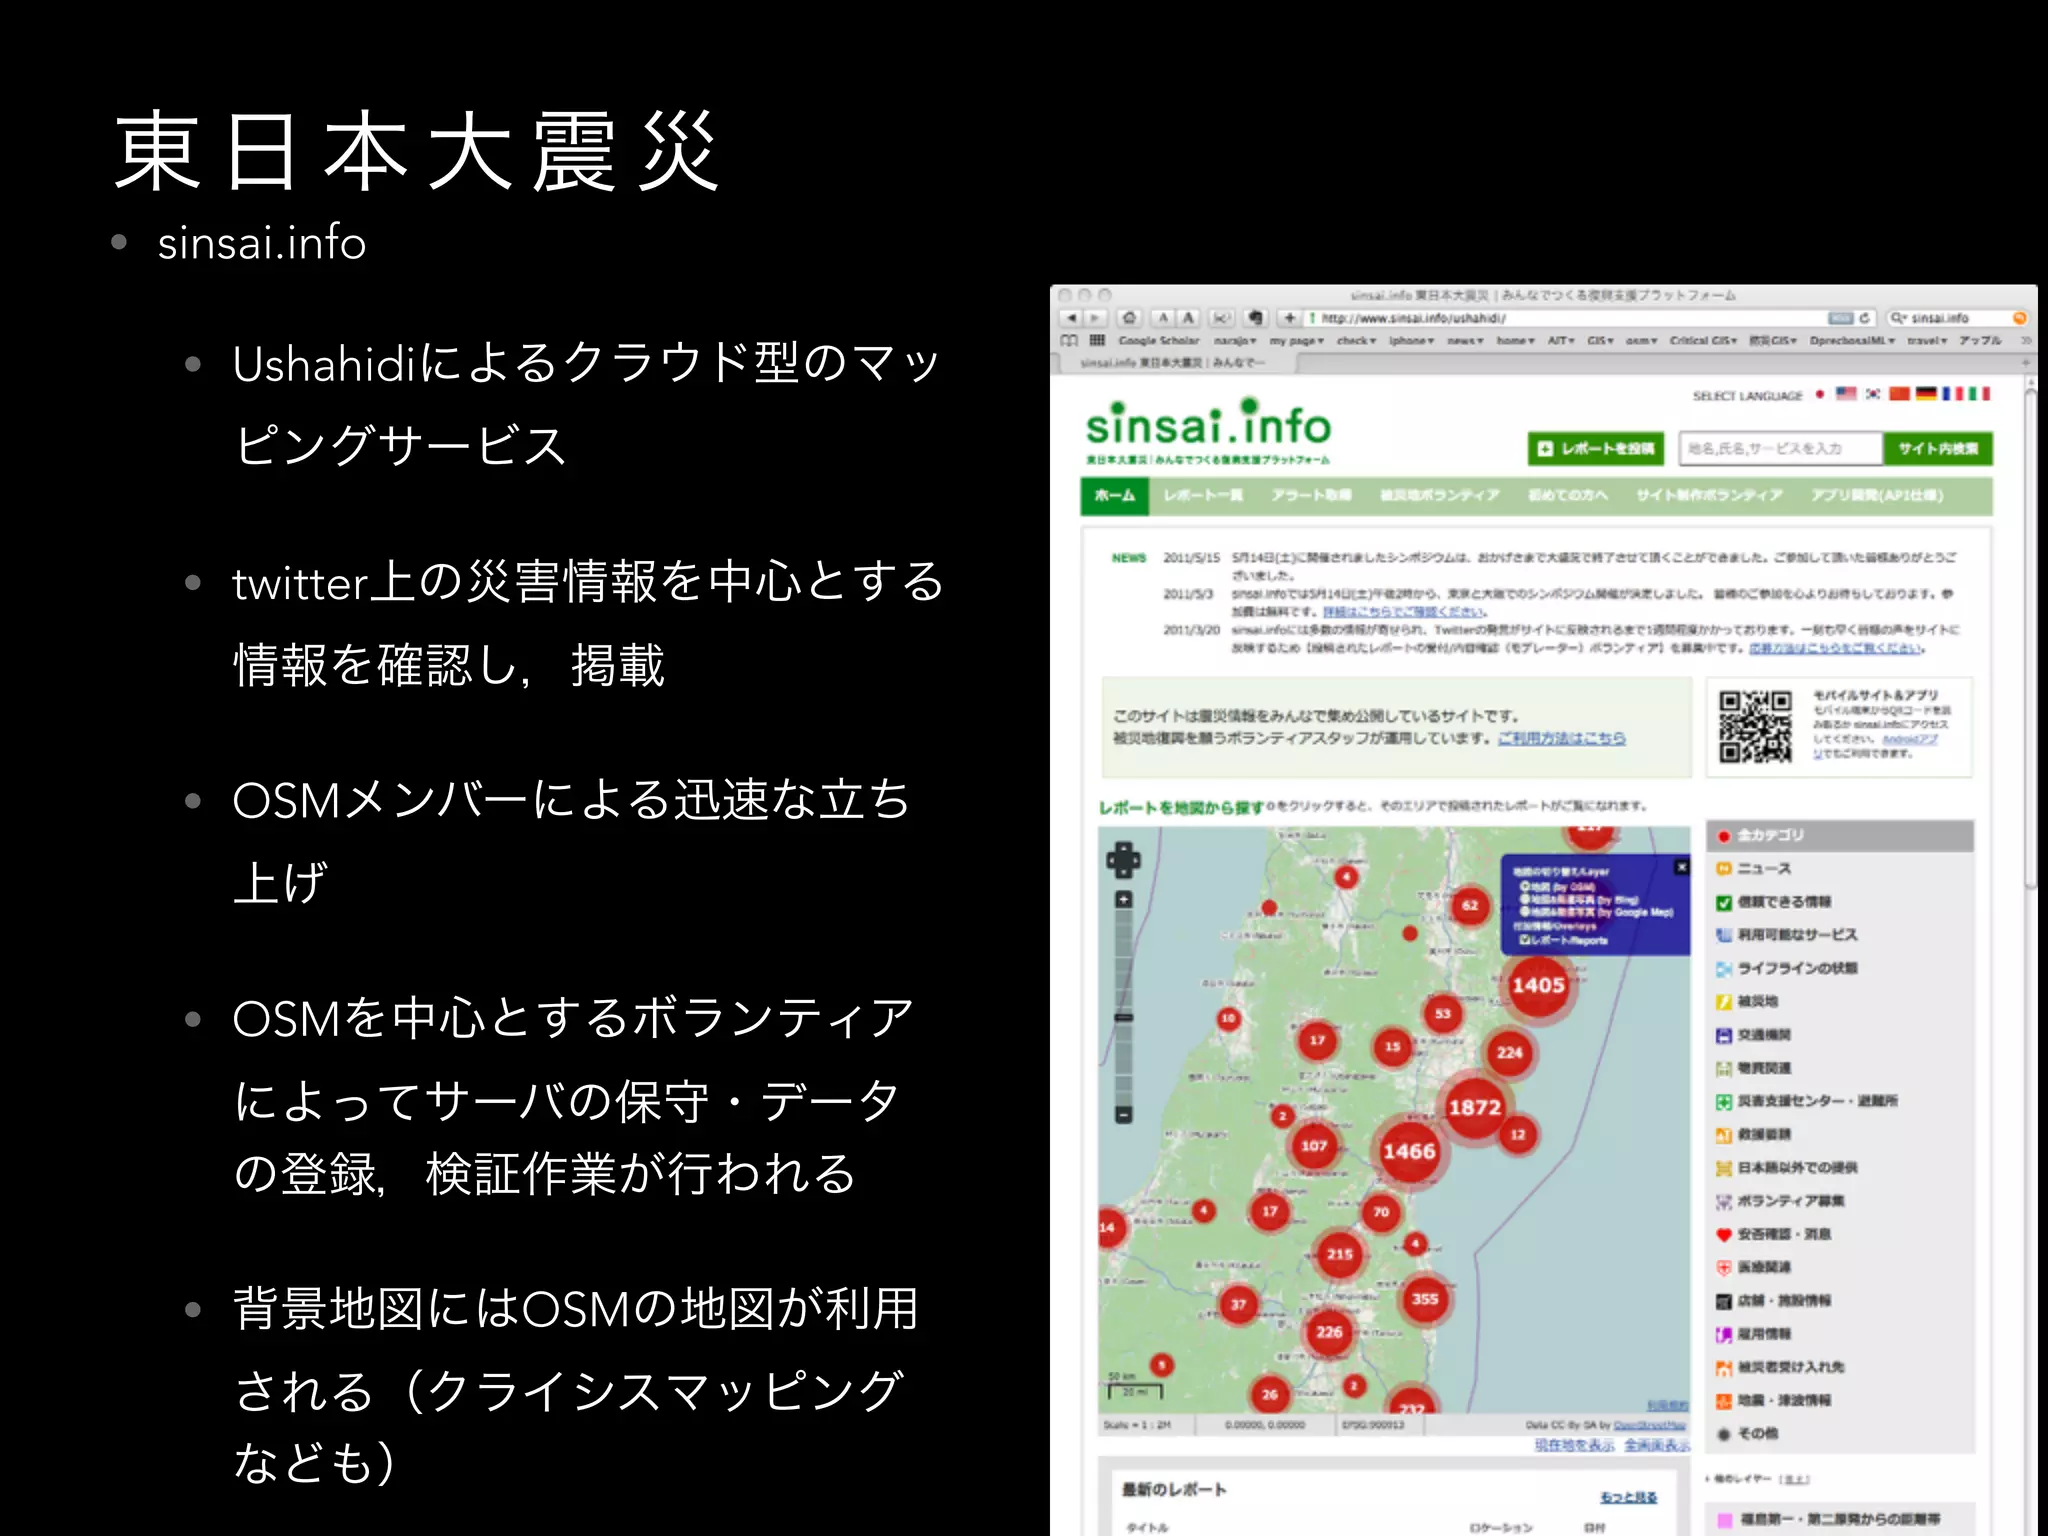The image size is (2048, 1536).
Task: Open the アプリ開発(API仕様) navigation tab
Action: click(1877, 495)
